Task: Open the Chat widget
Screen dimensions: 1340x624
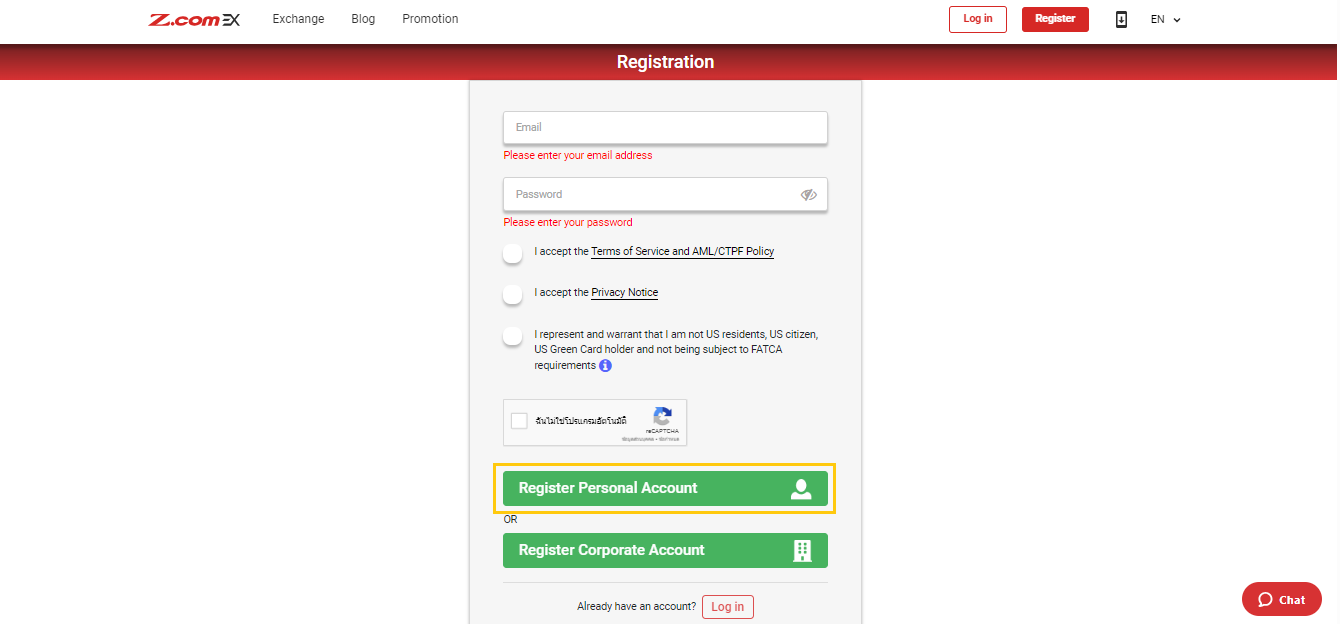Action: pos(1281,599)
